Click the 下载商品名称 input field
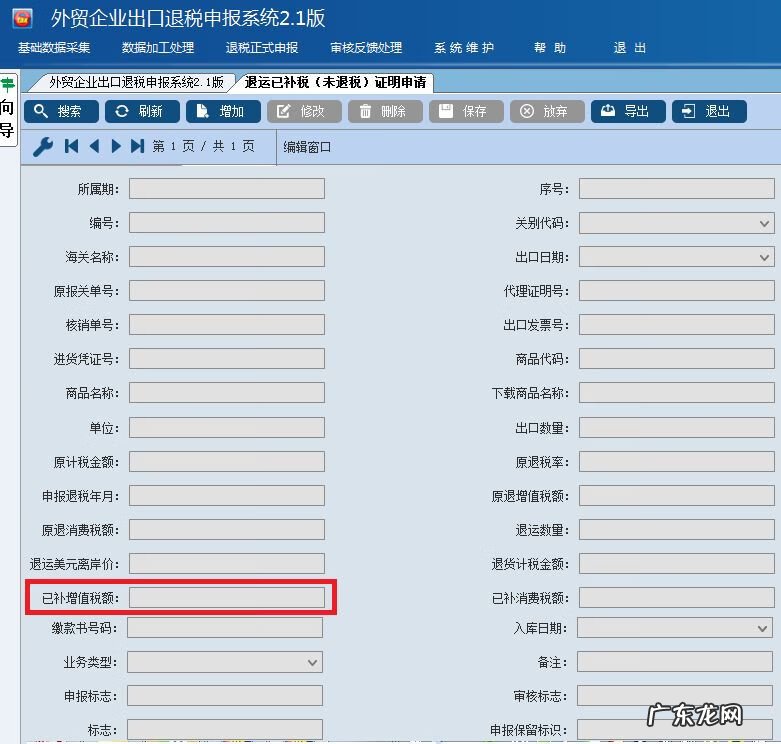The height and width of the screenshot is (744, 781). [676, 393]
